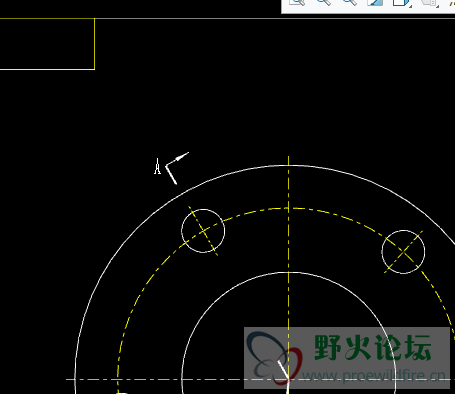Select the vertical yellow centerline
The image size is (455, 394).
289,267
